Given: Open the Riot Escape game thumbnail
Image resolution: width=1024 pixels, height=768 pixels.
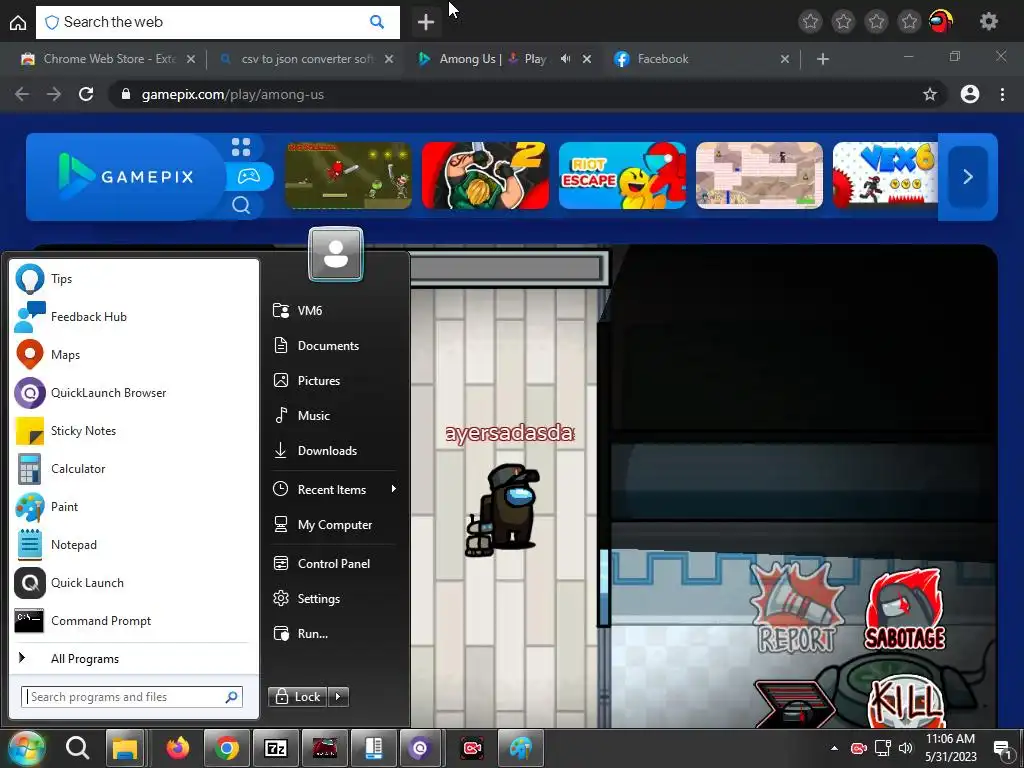Looking at the screenshot, I should tap(622, 176).
